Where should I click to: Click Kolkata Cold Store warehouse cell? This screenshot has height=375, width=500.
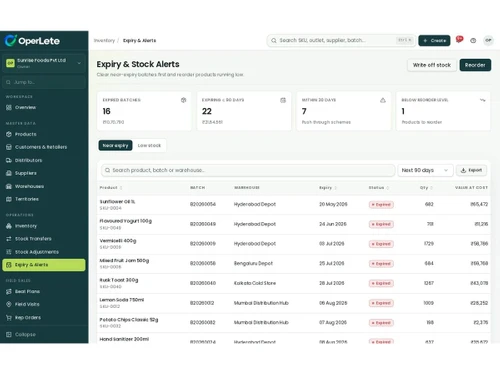255,283
